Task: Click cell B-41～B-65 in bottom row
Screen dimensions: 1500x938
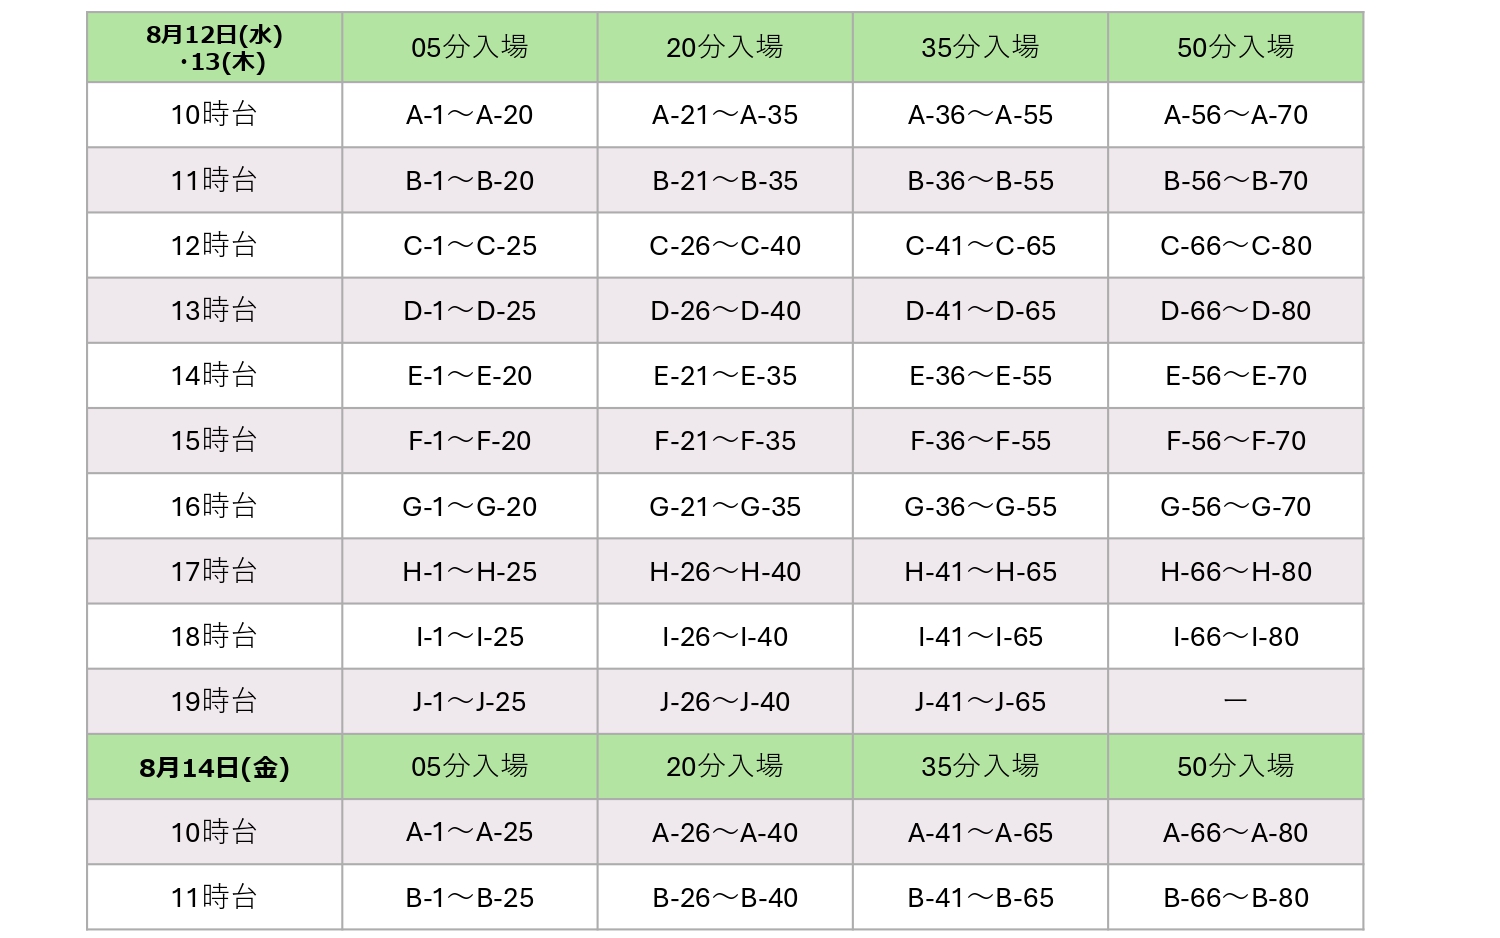Action: (980, 897)
